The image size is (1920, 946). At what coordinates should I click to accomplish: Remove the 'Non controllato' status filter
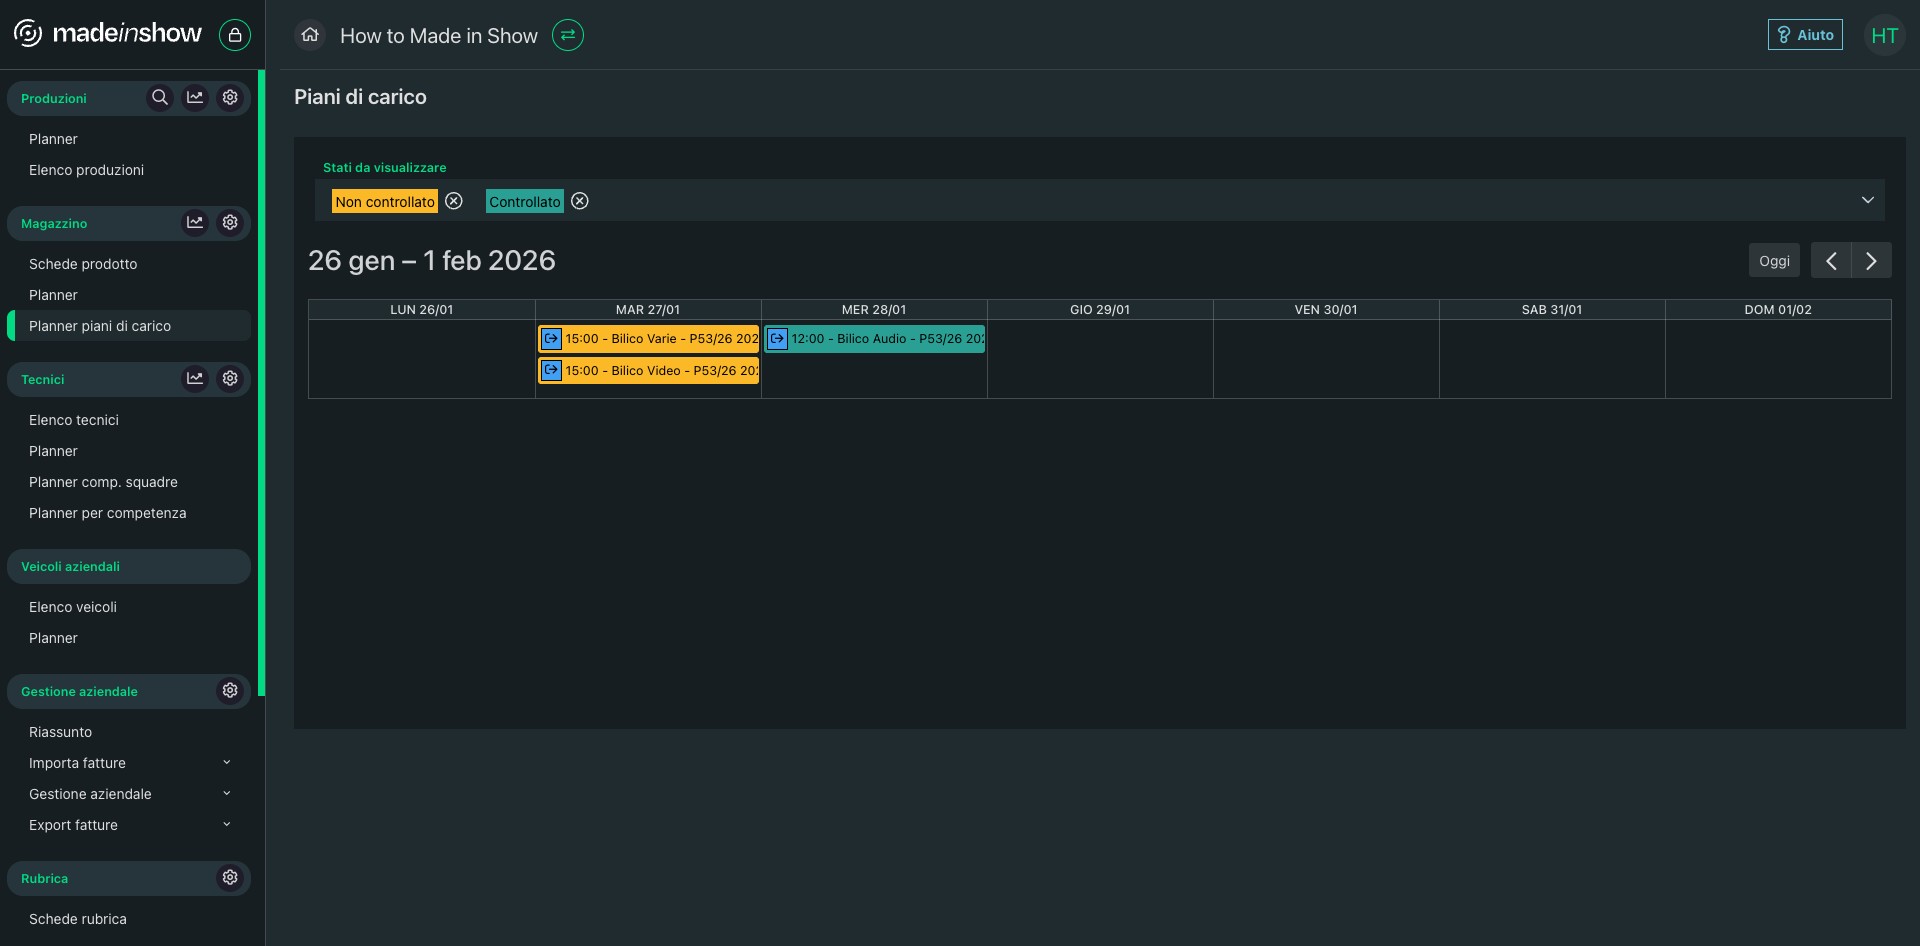pos(454,201)
